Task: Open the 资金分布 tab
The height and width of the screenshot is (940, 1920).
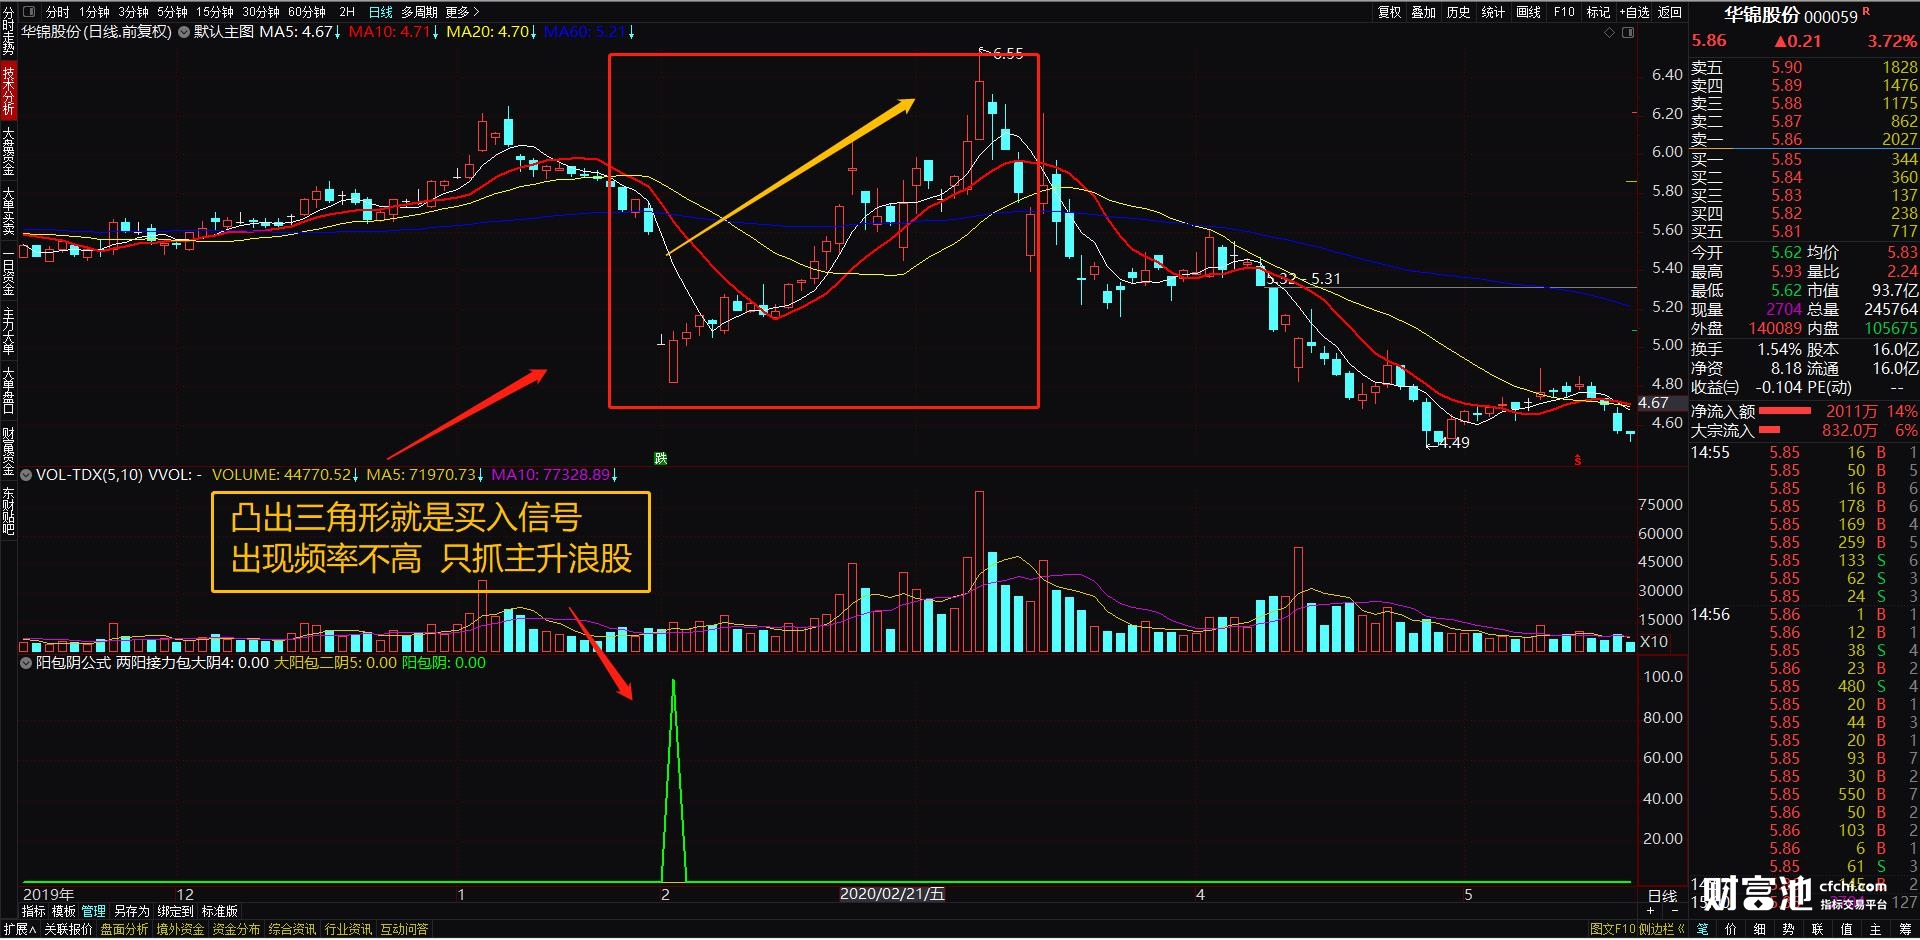Action: point(236,929)
